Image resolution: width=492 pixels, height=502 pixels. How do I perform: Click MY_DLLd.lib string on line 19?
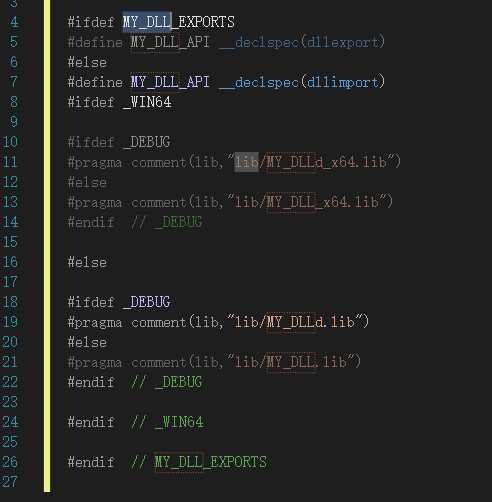(x=311, y=322)
